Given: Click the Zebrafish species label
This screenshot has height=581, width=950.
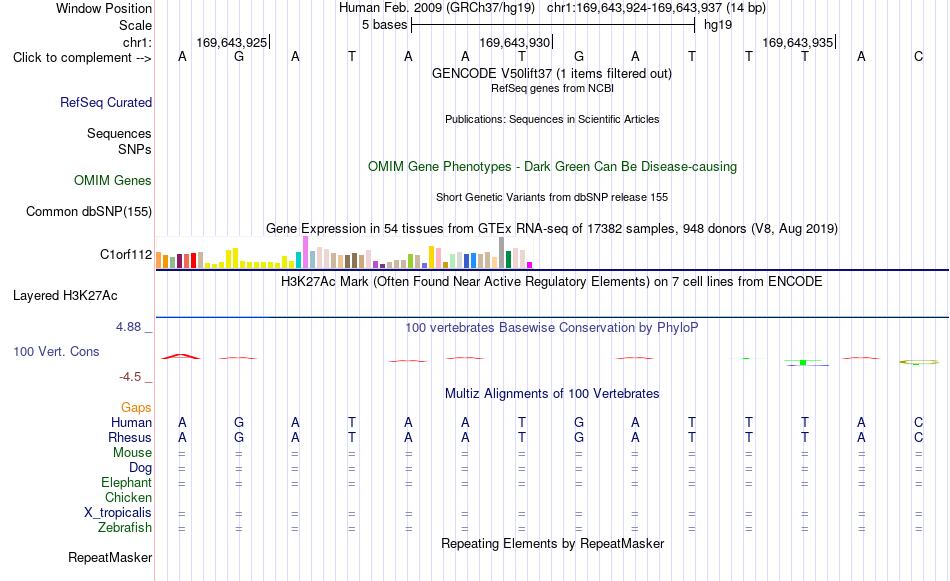Looking at the screenshot, I should tap(125, 528).
